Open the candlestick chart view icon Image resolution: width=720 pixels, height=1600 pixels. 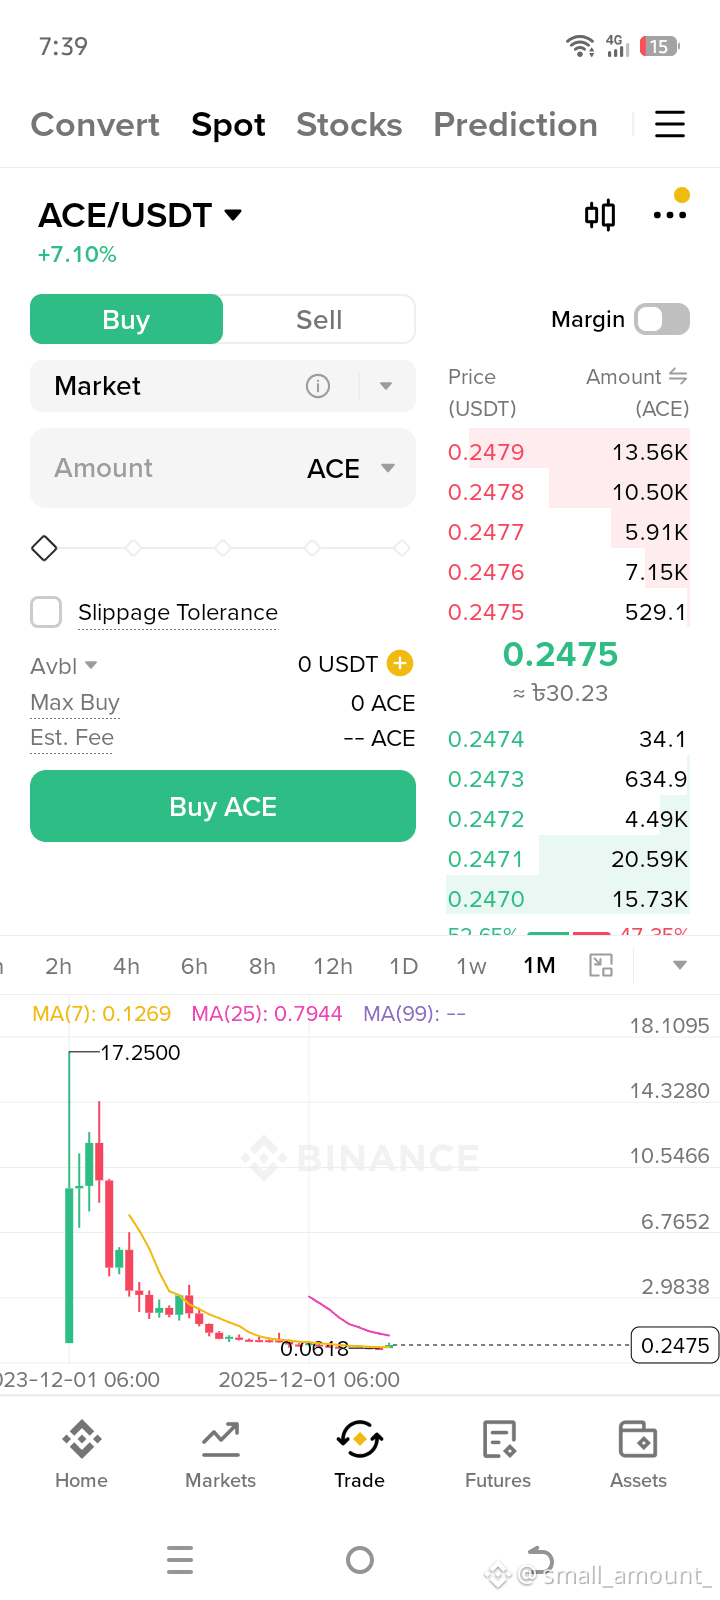click(x=600, y=215)
